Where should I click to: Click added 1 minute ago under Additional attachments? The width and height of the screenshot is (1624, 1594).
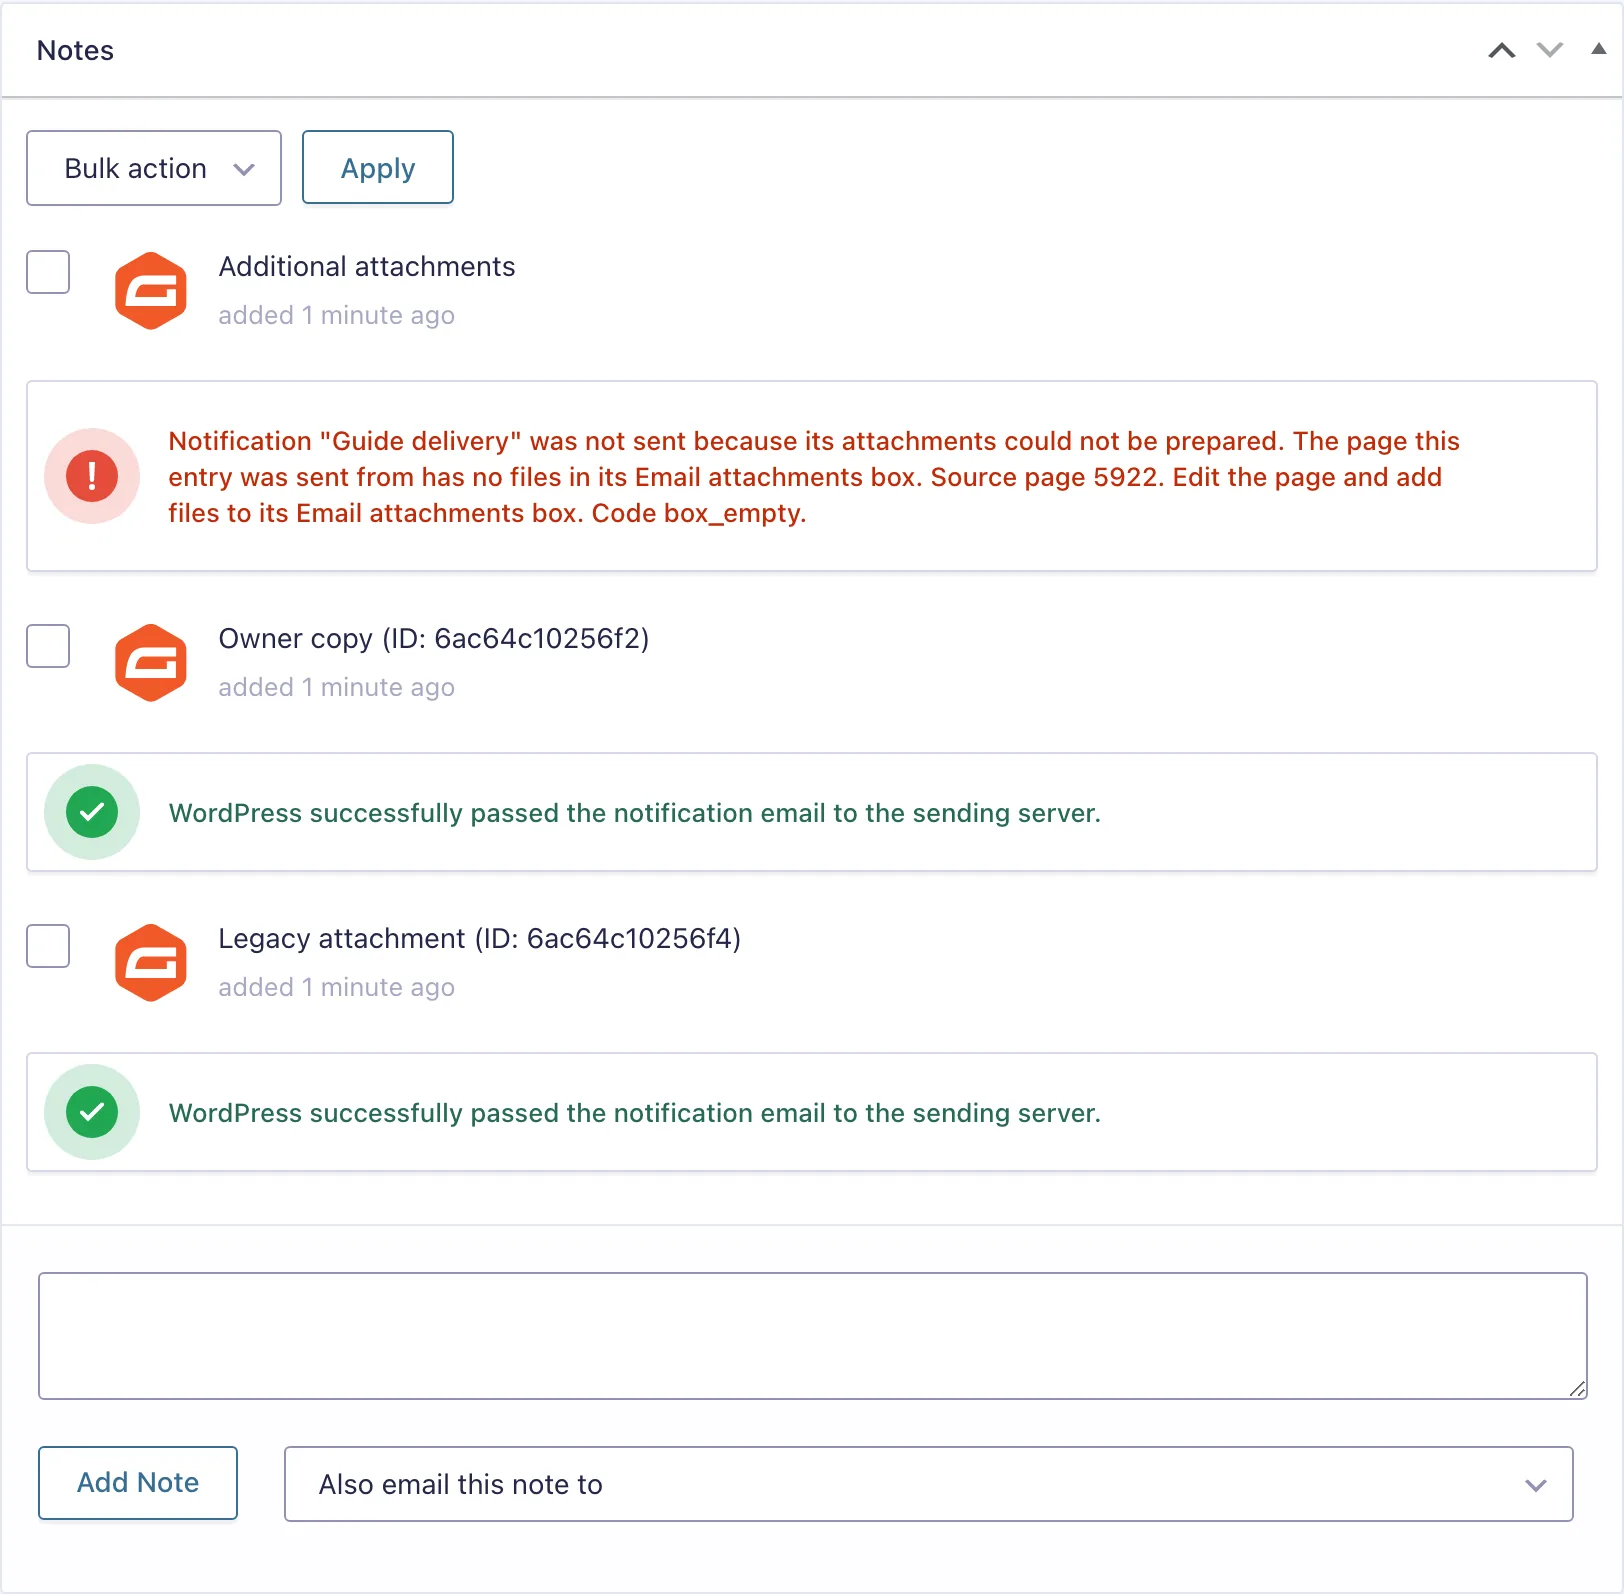(337, 315)
